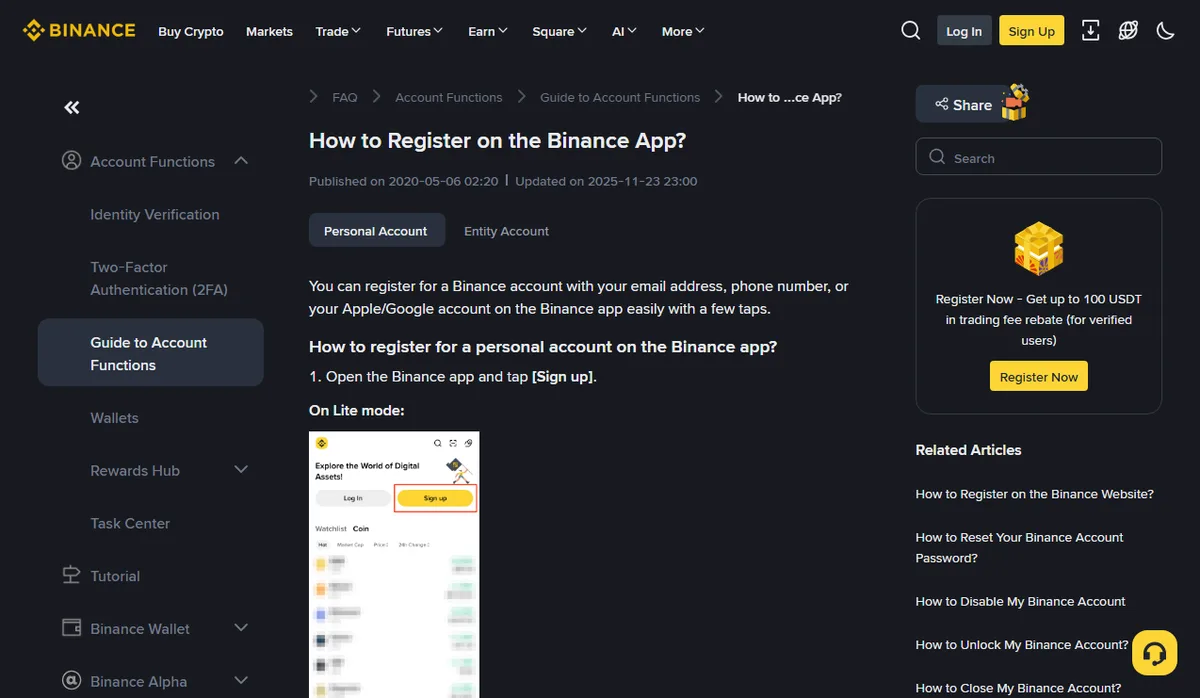
Task: Click the Log In button
Action: point(964,31)
